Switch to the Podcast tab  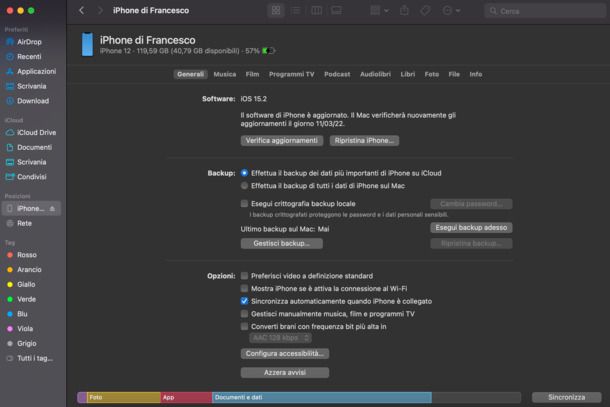tap(337, 74)
